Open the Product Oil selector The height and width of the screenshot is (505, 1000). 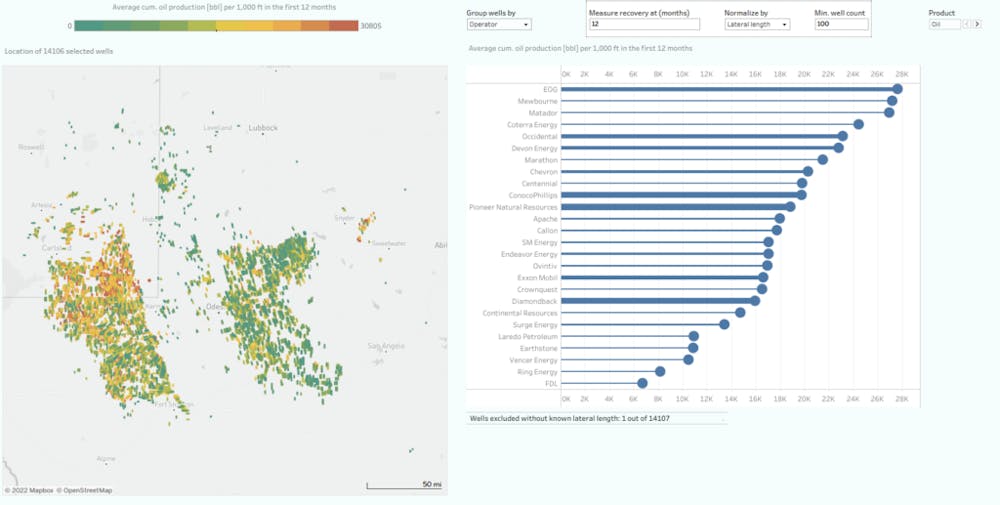pyautogui.click(x=945, y=24)
